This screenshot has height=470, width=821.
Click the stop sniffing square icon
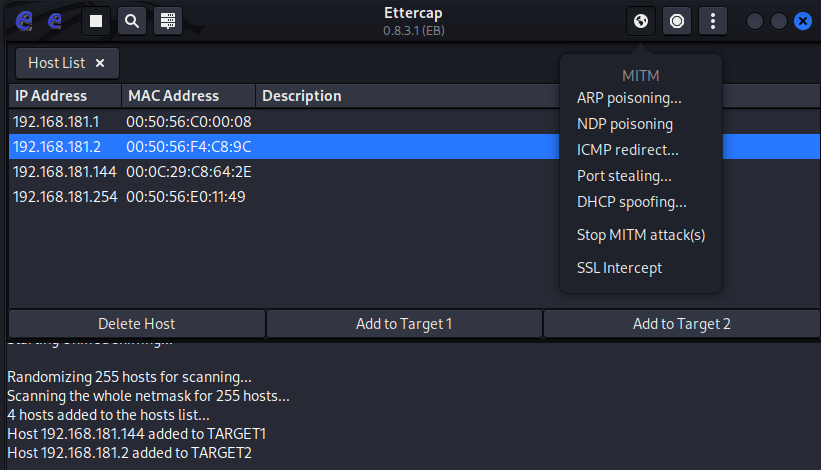96,20
